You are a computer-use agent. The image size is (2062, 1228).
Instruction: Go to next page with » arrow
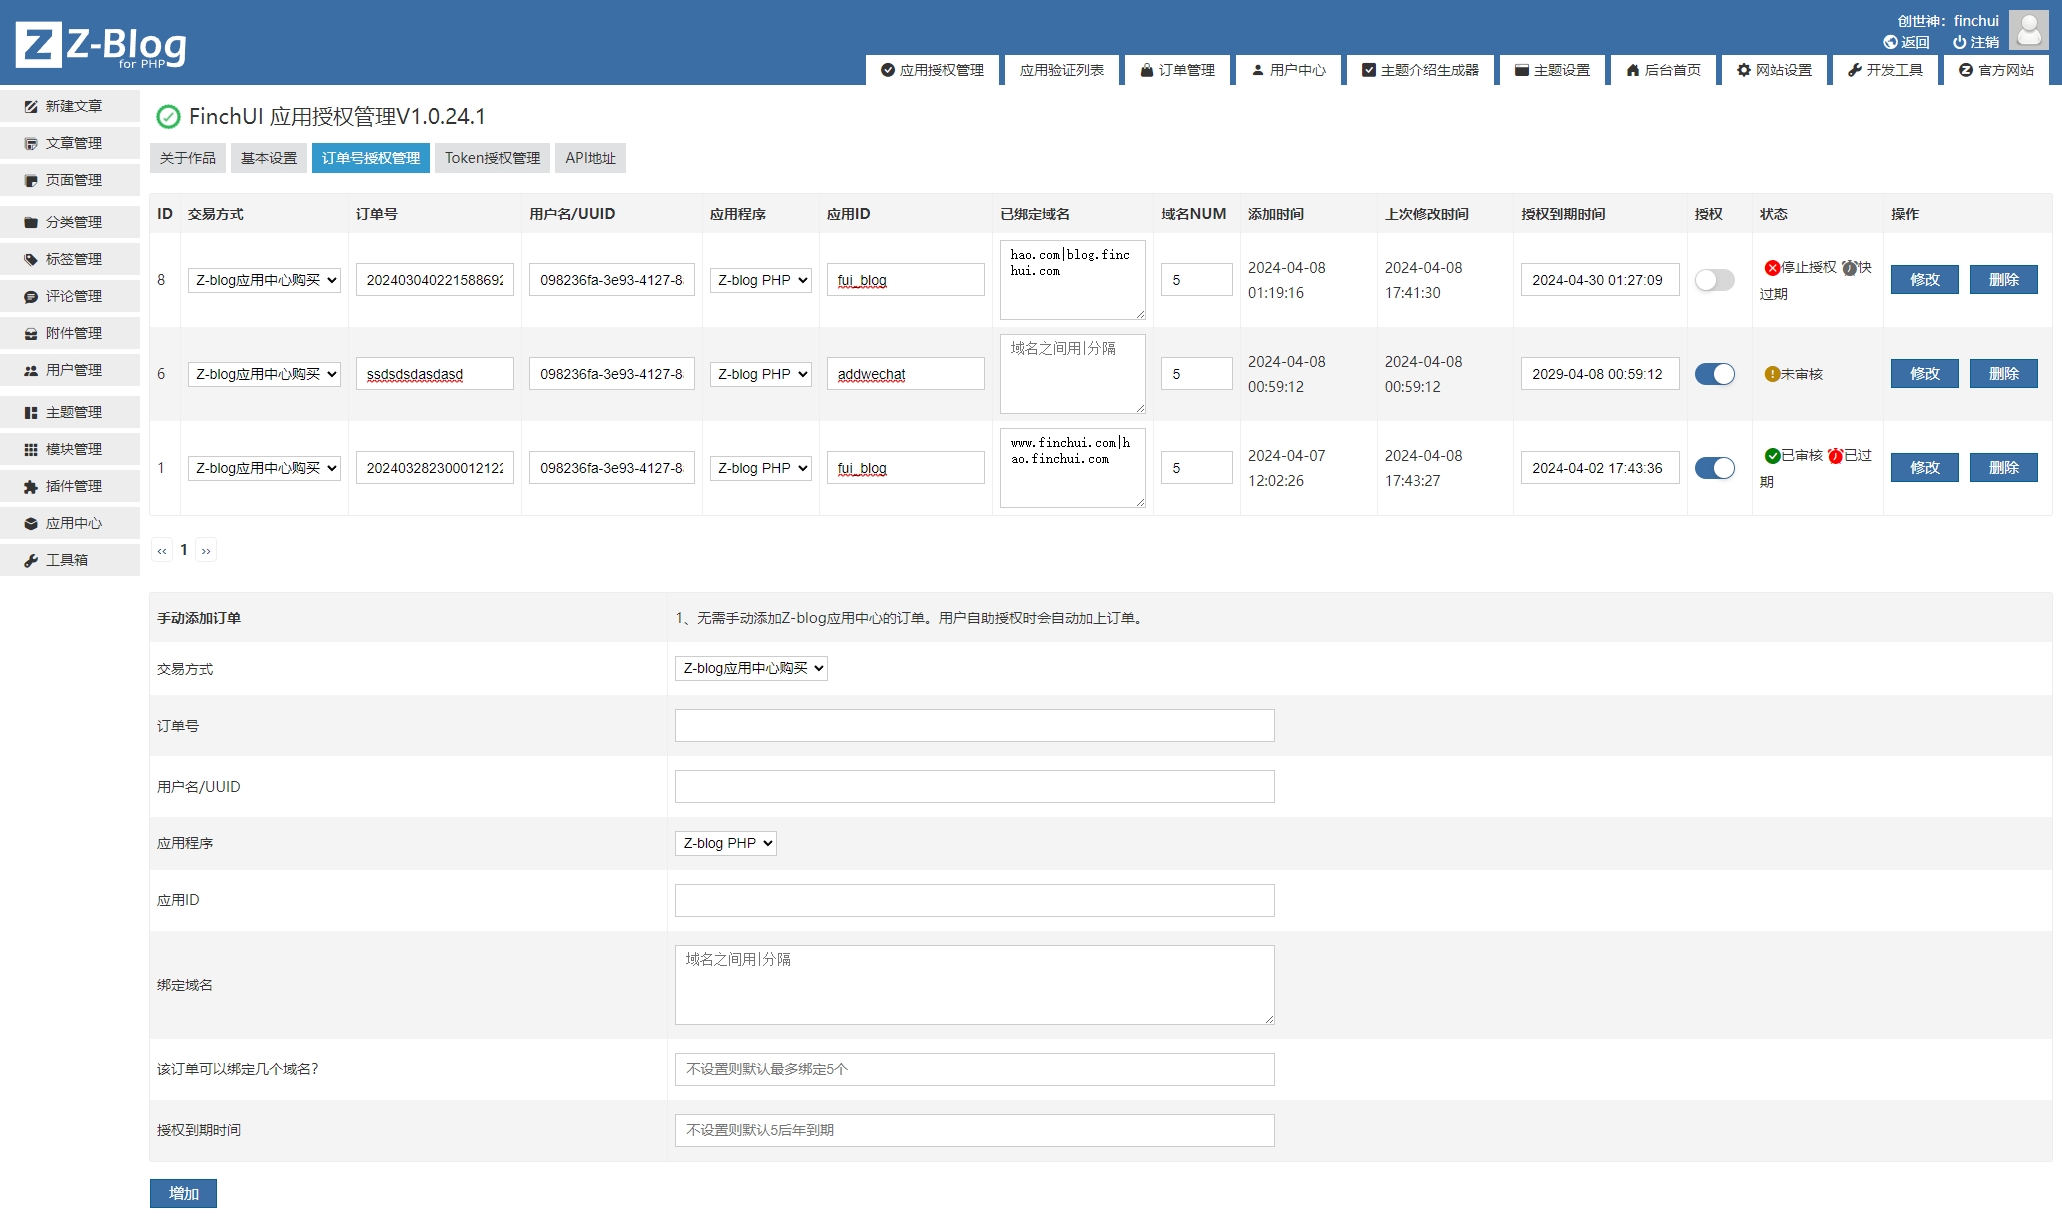tap(206, 550)
